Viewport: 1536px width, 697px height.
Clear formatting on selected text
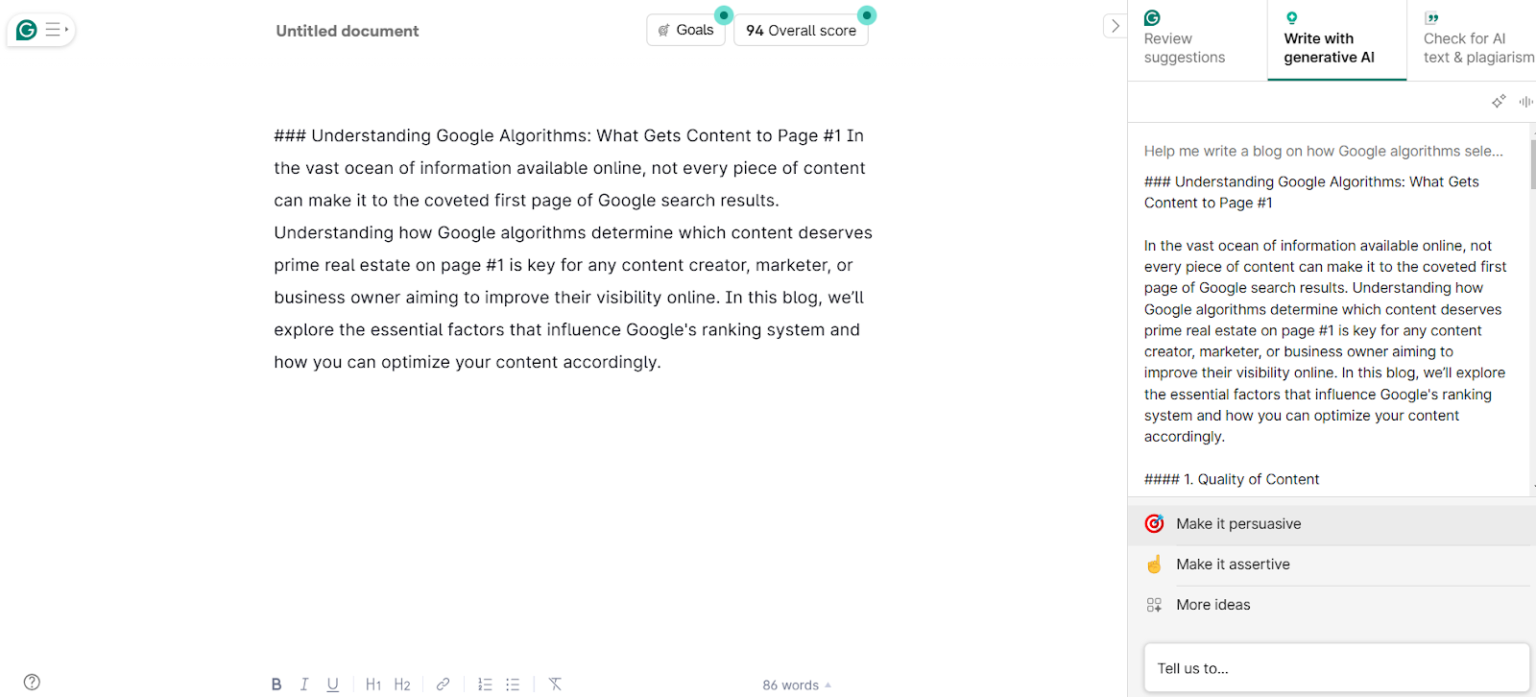click(555, 684)
